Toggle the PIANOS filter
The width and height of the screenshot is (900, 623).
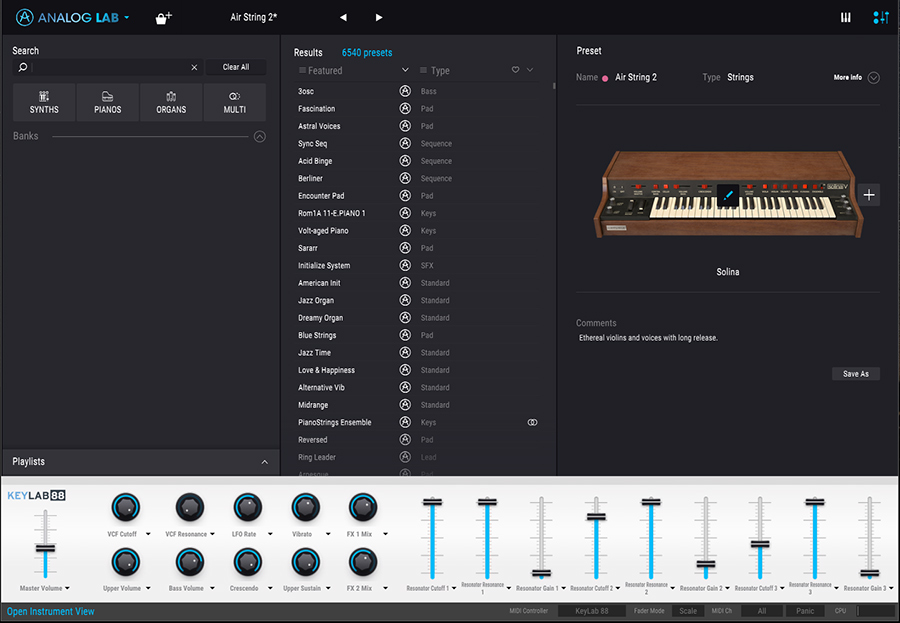click(108, 102)
